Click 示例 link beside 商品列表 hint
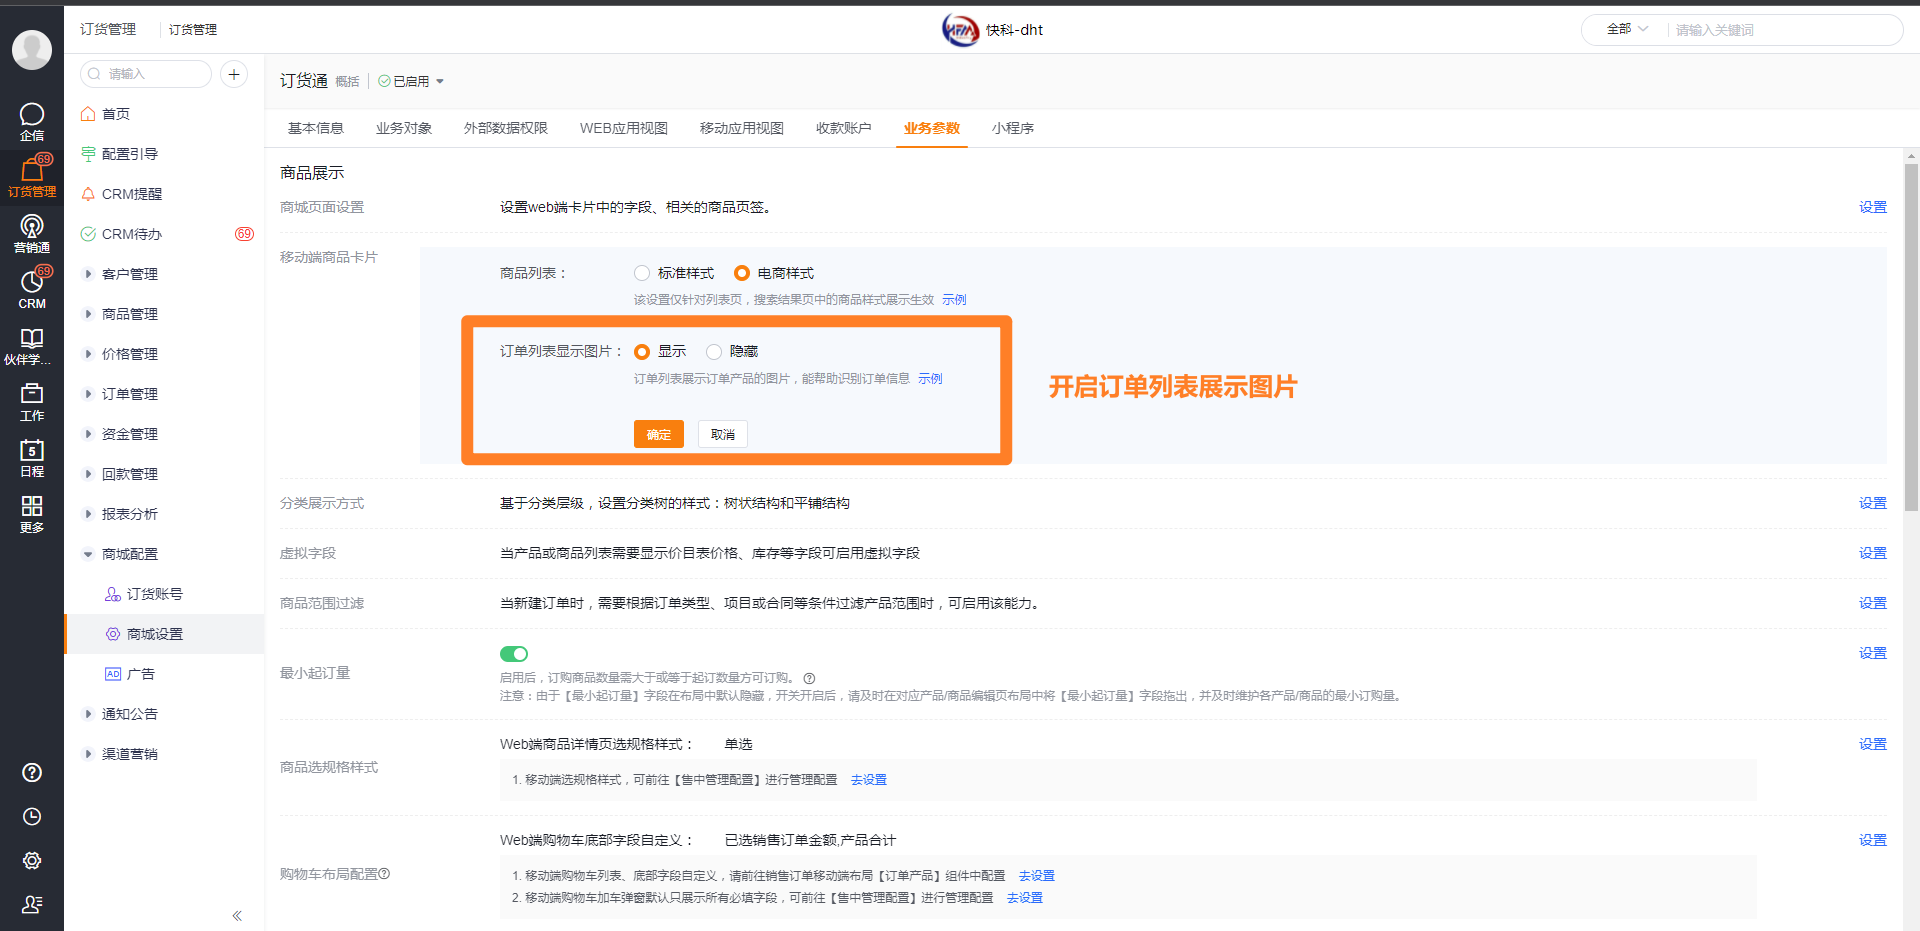Screen dimensions: 1920x931 (x=954, y=299)
